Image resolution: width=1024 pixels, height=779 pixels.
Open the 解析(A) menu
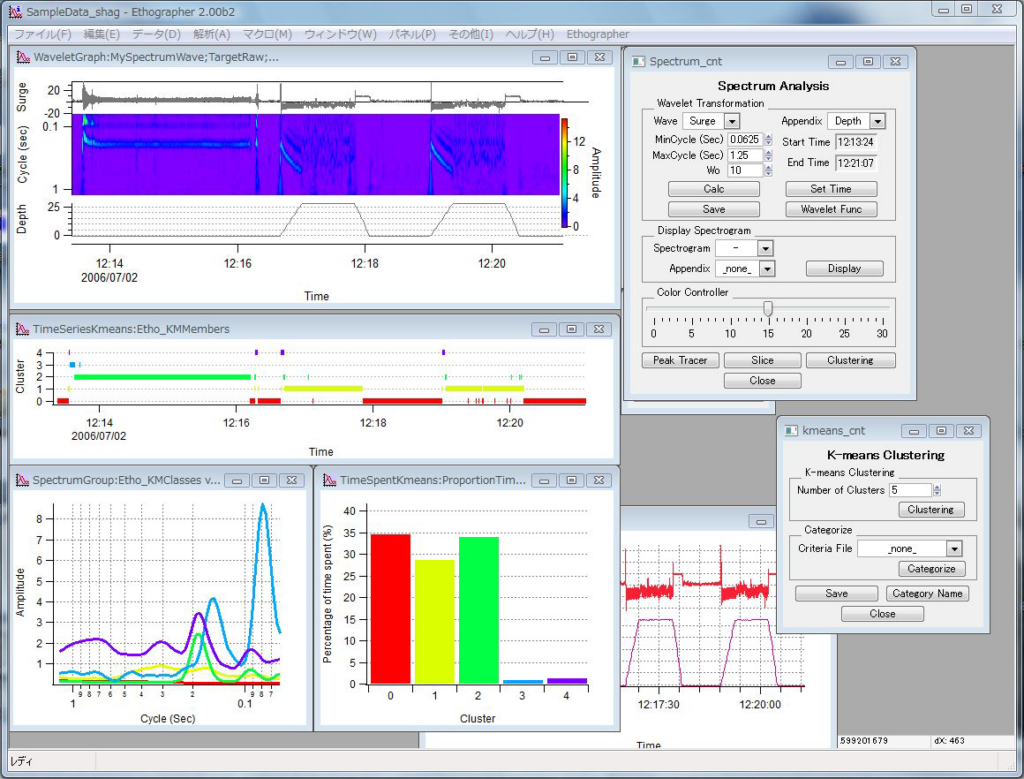tap(211, 34)
